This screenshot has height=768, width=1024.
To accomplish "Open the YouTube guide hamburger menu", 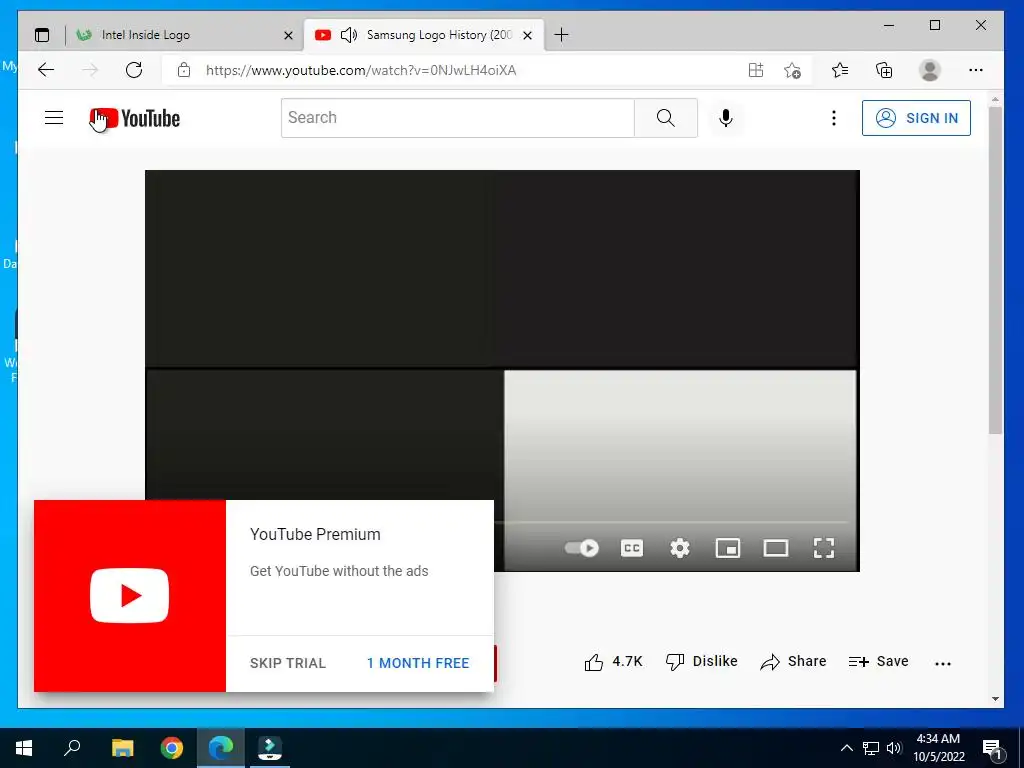I will point(54,118).
